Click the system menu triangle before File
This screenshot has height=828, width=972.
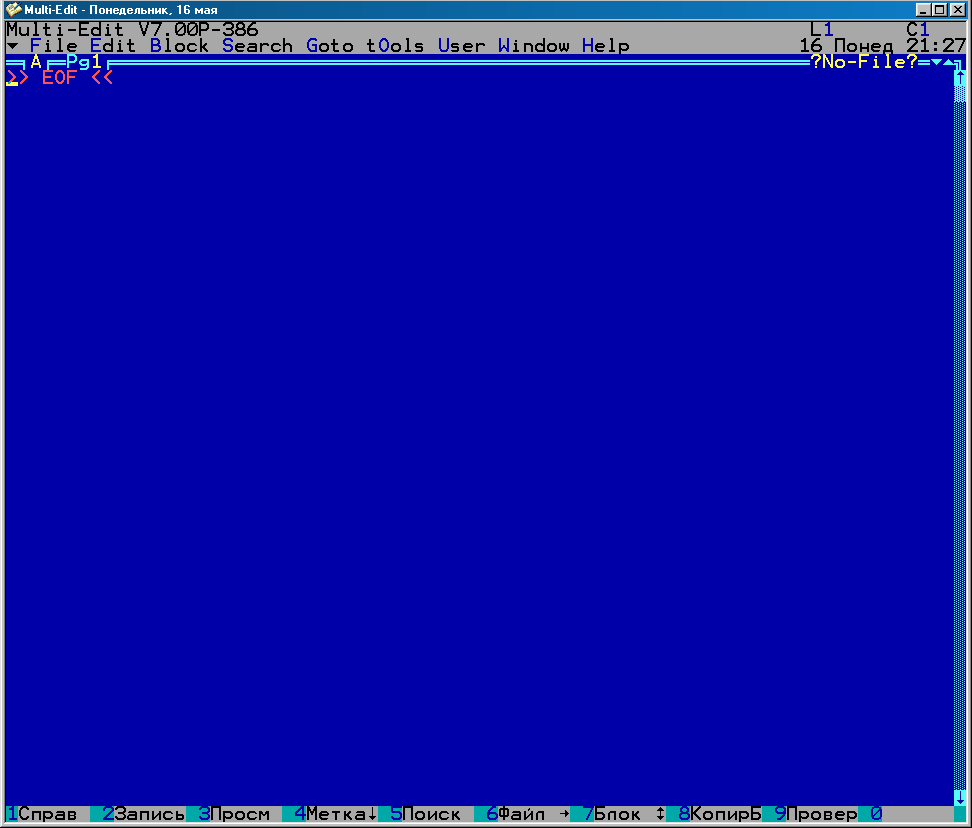click(x=12, y=46)
